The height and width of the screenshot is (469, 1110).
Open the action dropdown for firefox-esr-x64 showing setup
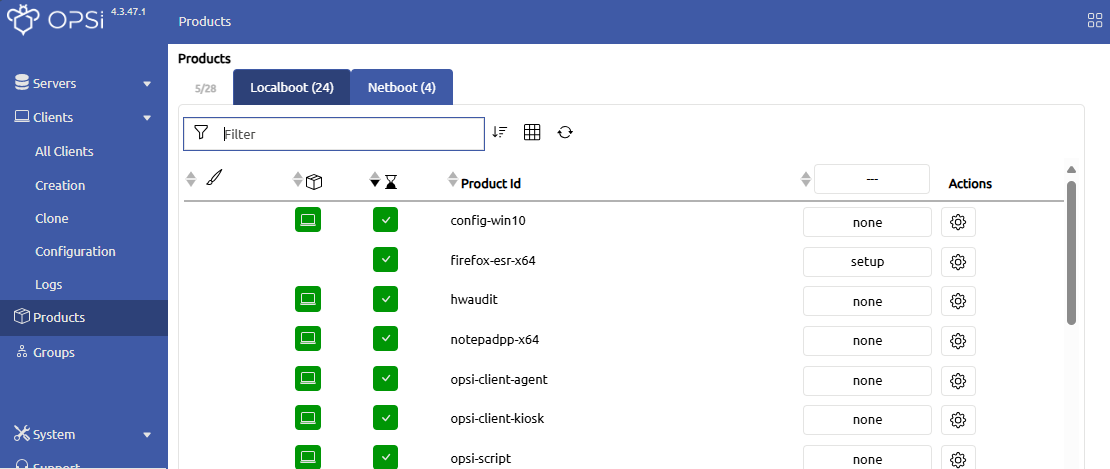867,262
